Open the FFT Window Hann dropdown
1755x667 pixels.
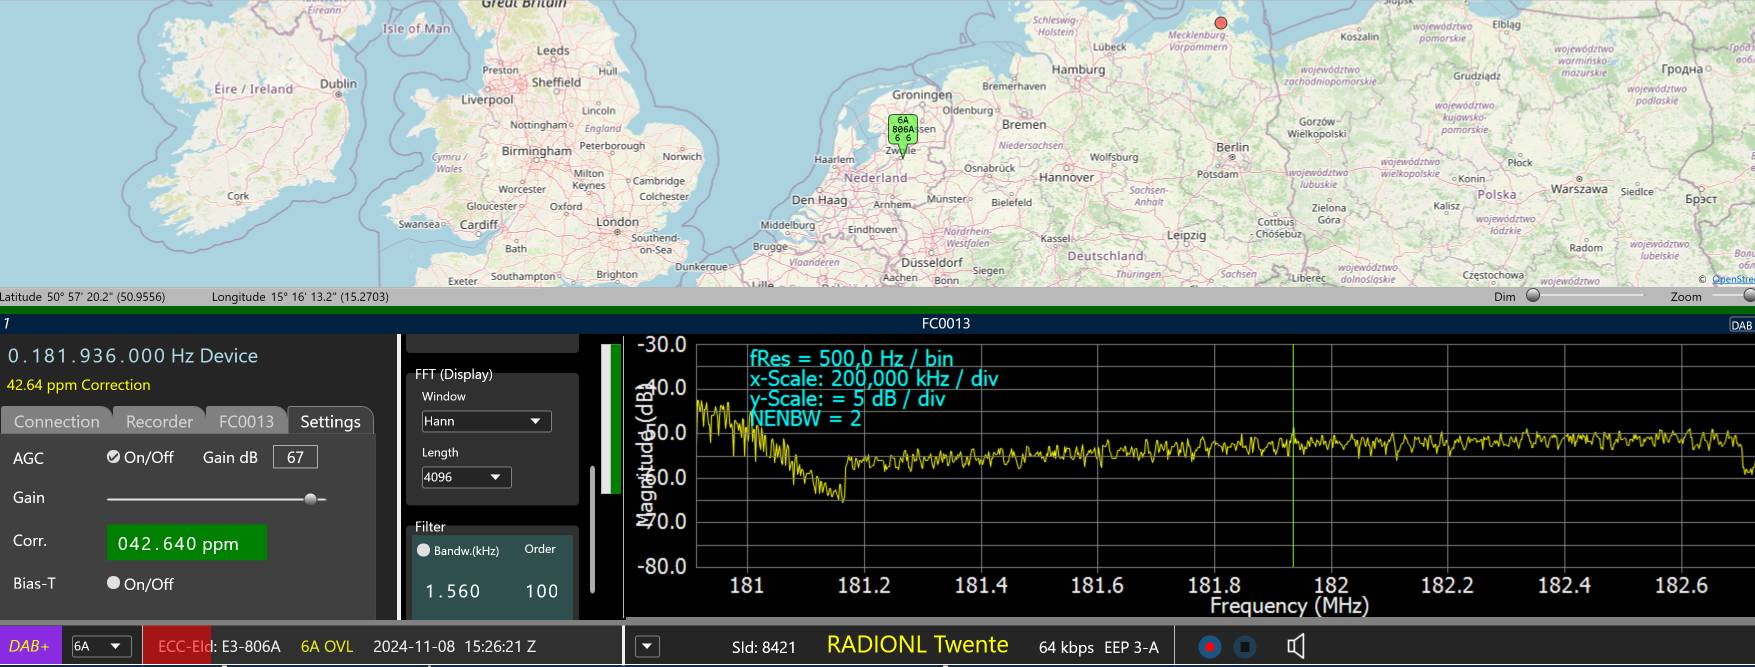coord(486,421)
